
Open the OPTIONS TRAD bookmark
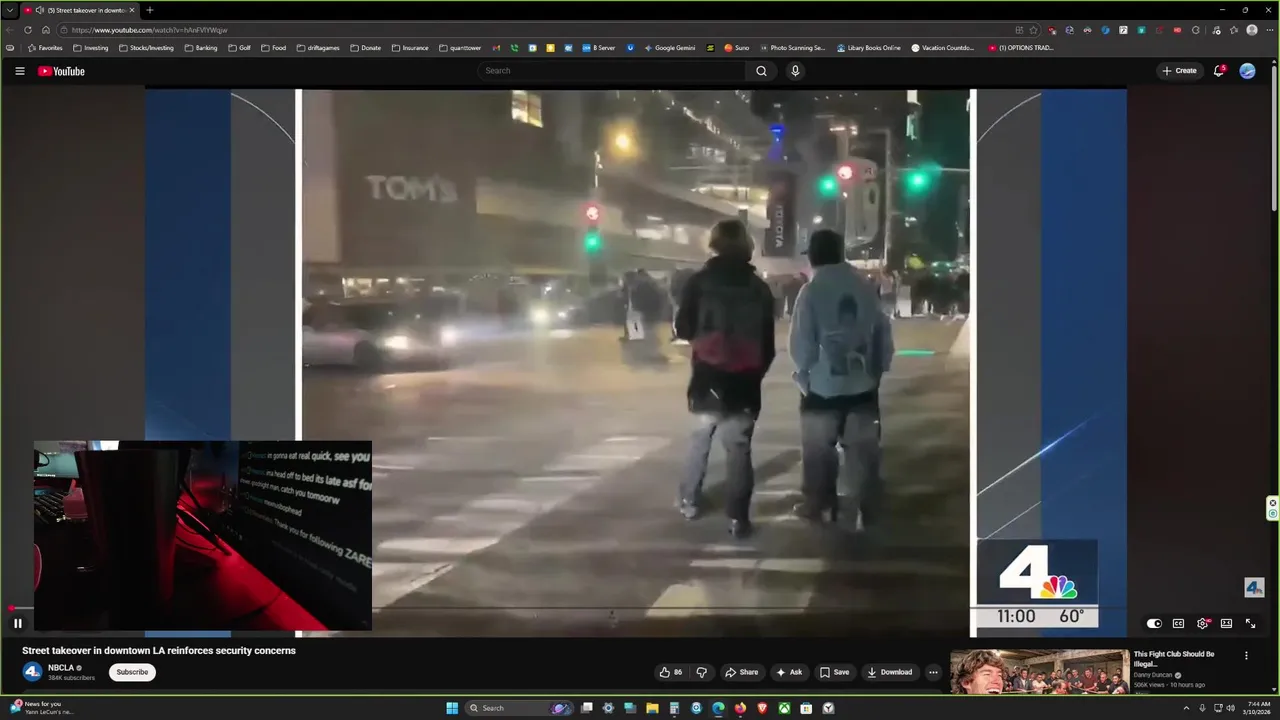coord(1020,48)
